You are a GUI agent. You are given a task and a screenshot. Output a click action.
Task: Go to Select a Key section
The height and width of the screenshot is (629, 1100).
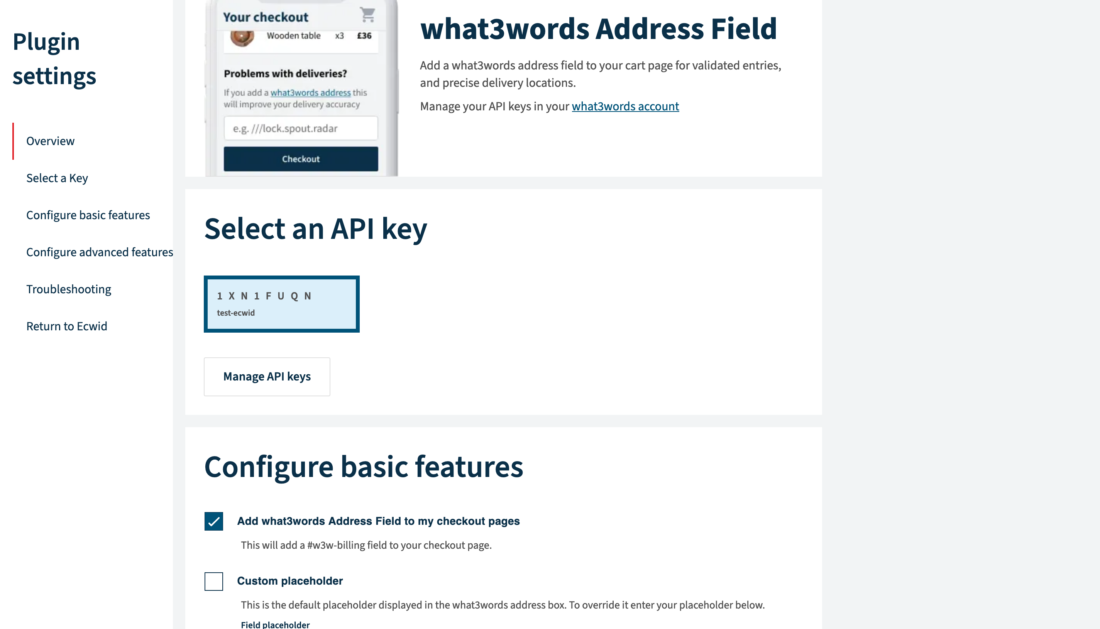click(x=57, y=178)
